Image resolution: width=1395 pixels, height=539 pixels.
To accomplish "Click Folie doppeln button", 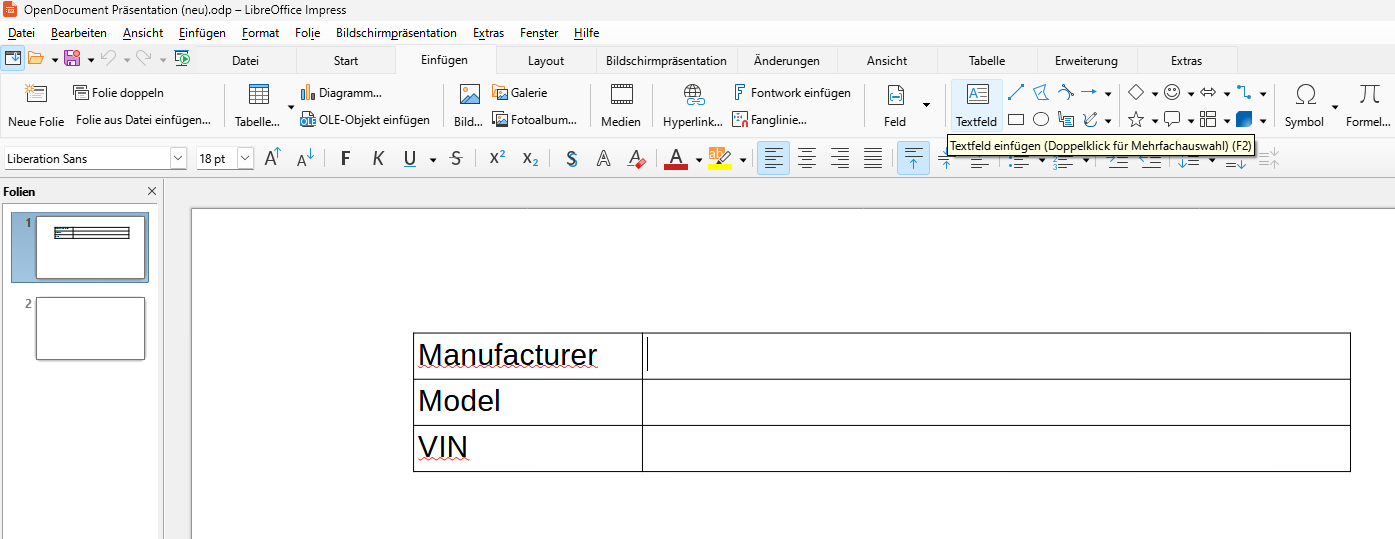I will tap(118, 93).
